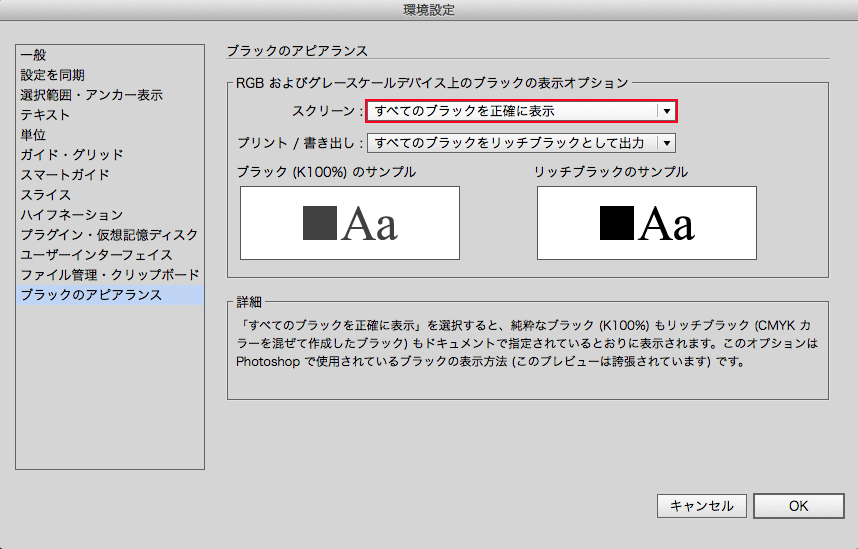Select スライス in the category list
The width and height of the screenshot is (858, 549).
(x=109, y=195)
